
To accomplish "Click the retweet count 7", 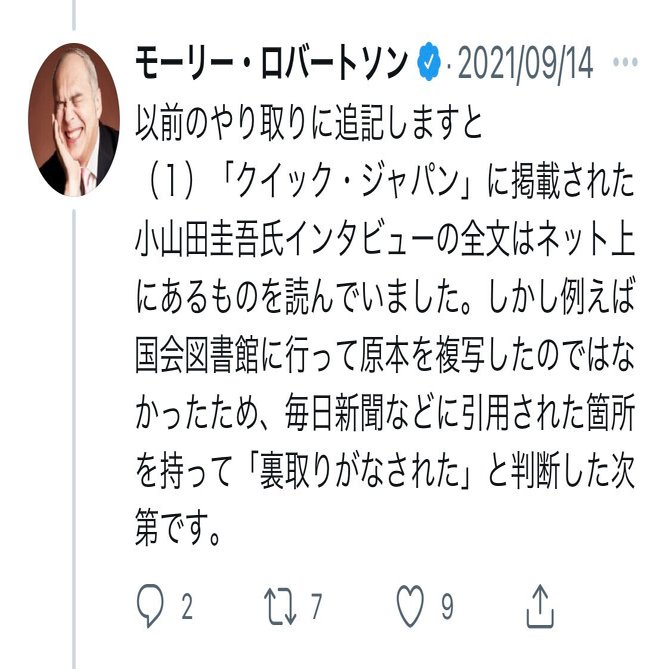I will [x=316, y=606].
